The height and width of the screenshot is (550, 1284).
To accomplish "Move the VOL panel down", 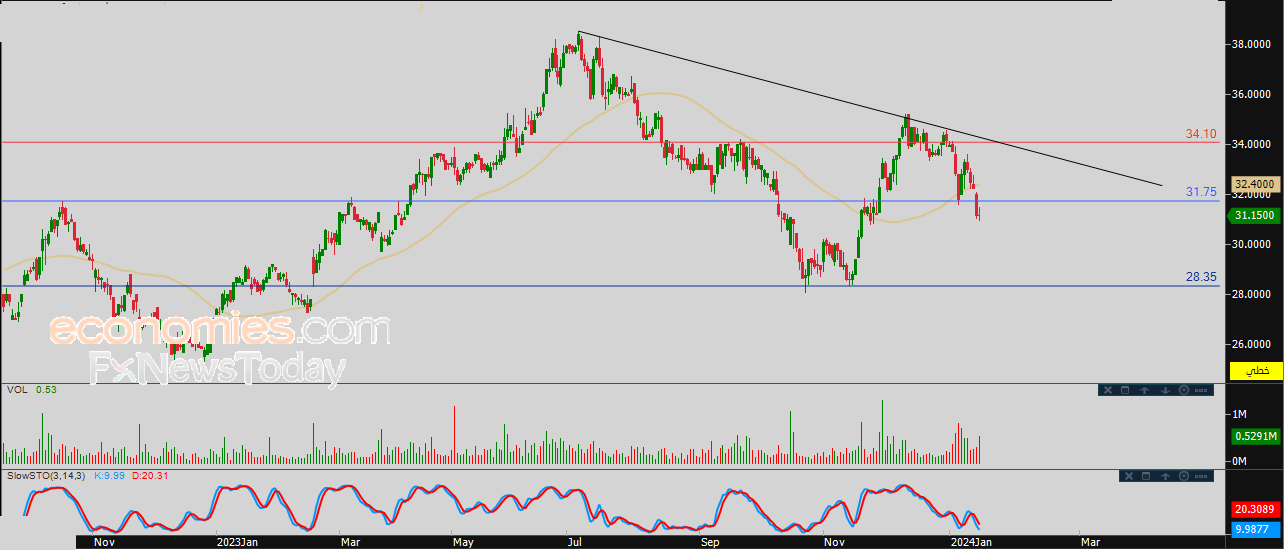I will pos(1165,390).
